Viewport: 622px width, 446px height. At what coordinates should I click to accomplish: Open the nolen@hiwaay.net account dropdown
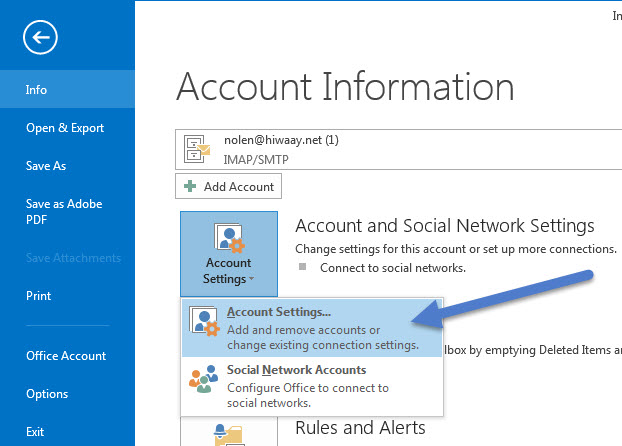(x=398, y=149)
